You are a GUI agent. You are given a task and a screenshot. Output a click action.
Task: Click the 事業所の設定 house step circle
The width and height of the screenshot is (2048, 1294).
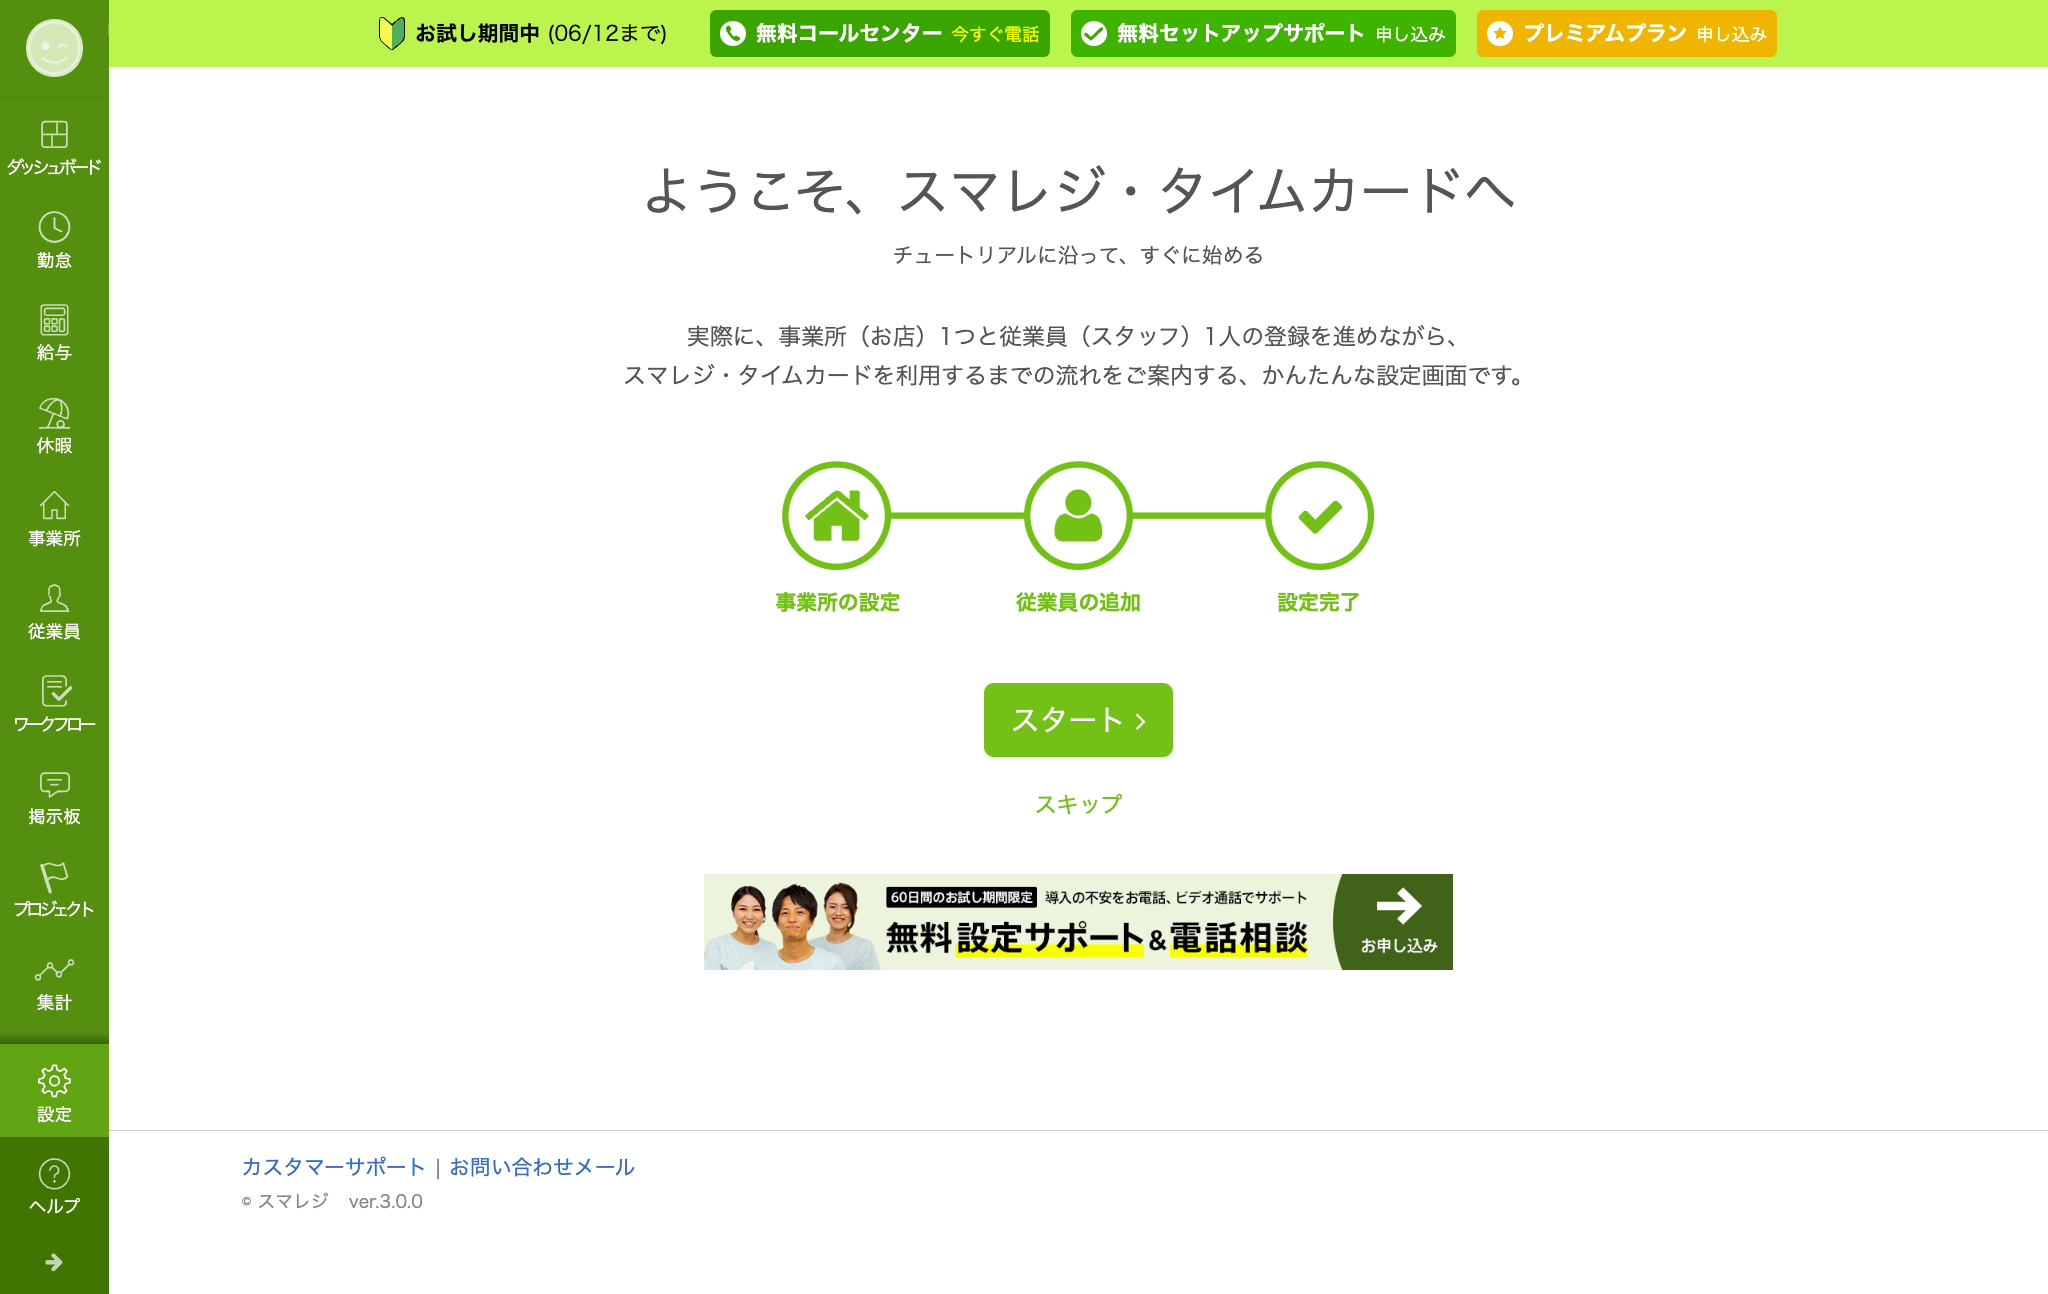836,516
